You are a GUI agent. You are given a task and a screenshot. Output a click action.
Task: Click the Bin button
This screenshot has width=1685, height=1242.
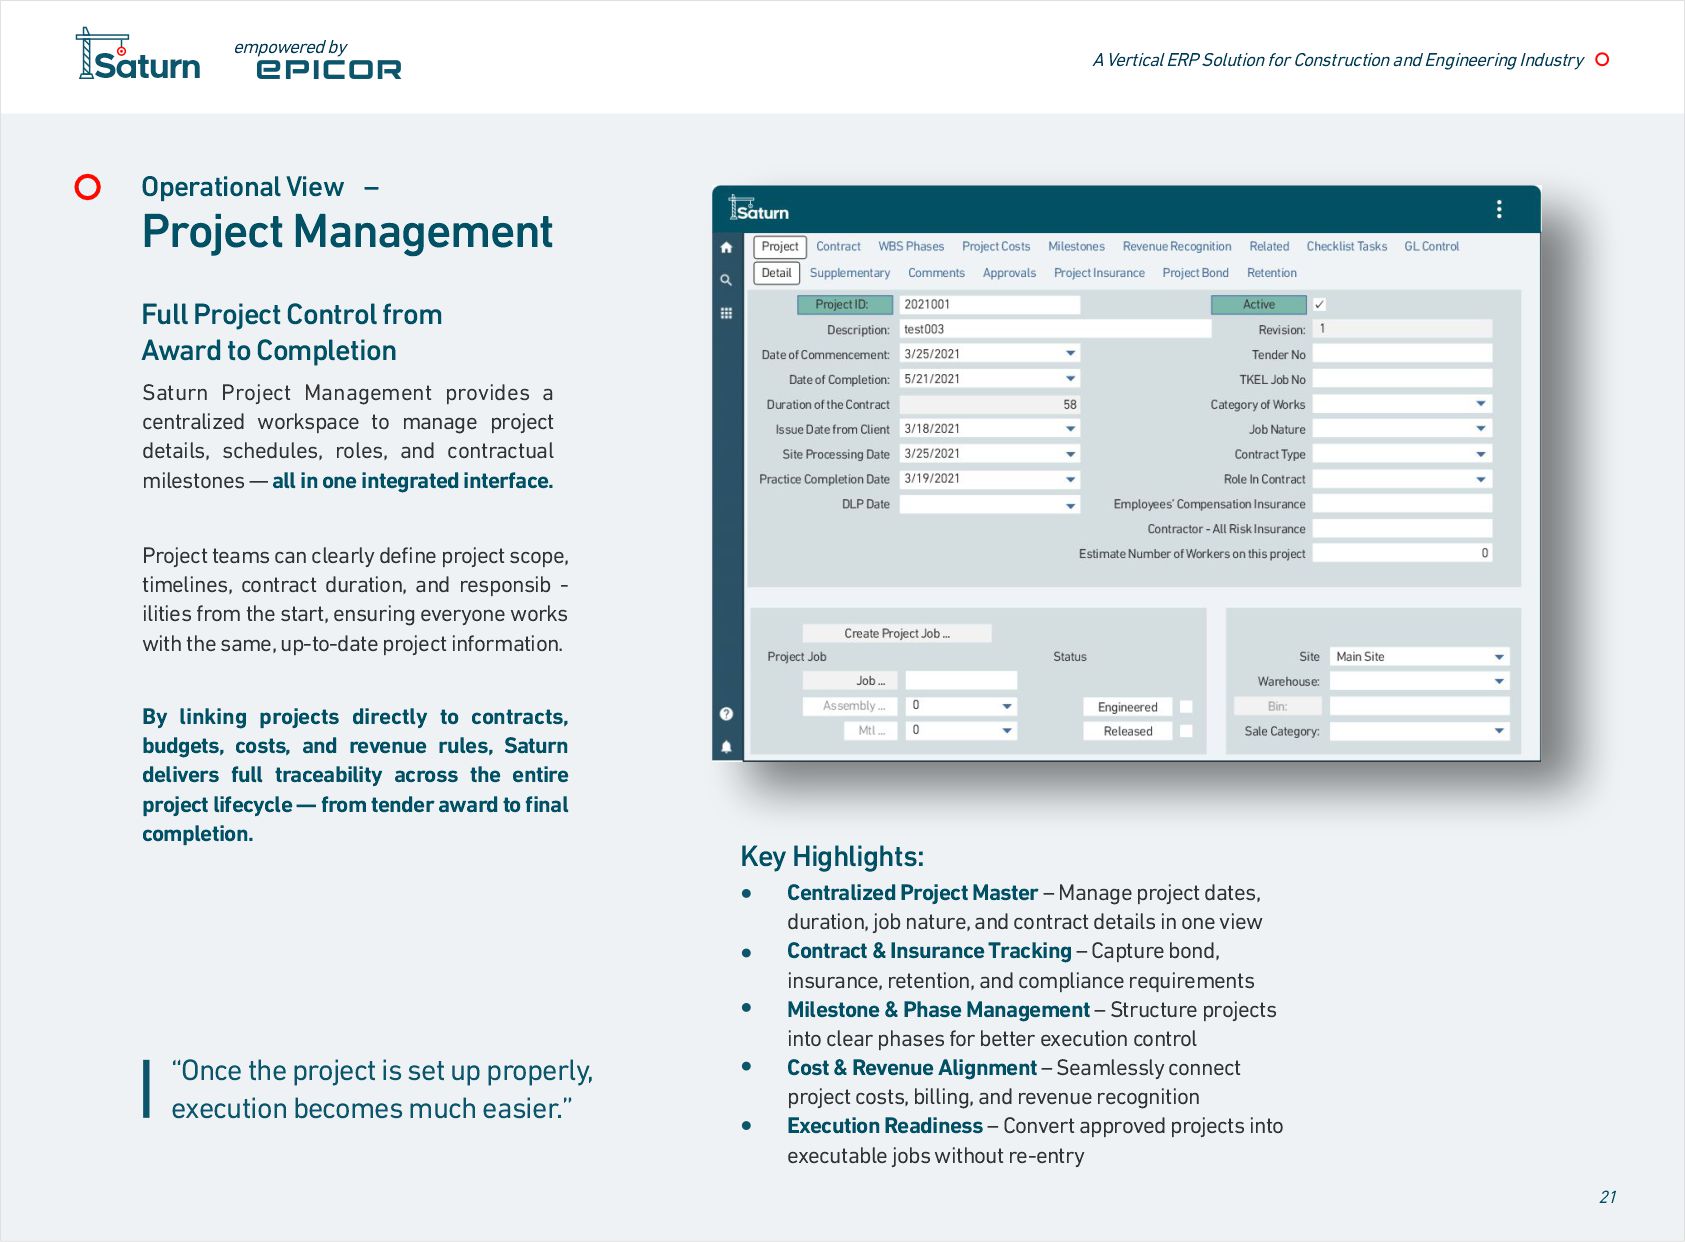coord(1278,706)
